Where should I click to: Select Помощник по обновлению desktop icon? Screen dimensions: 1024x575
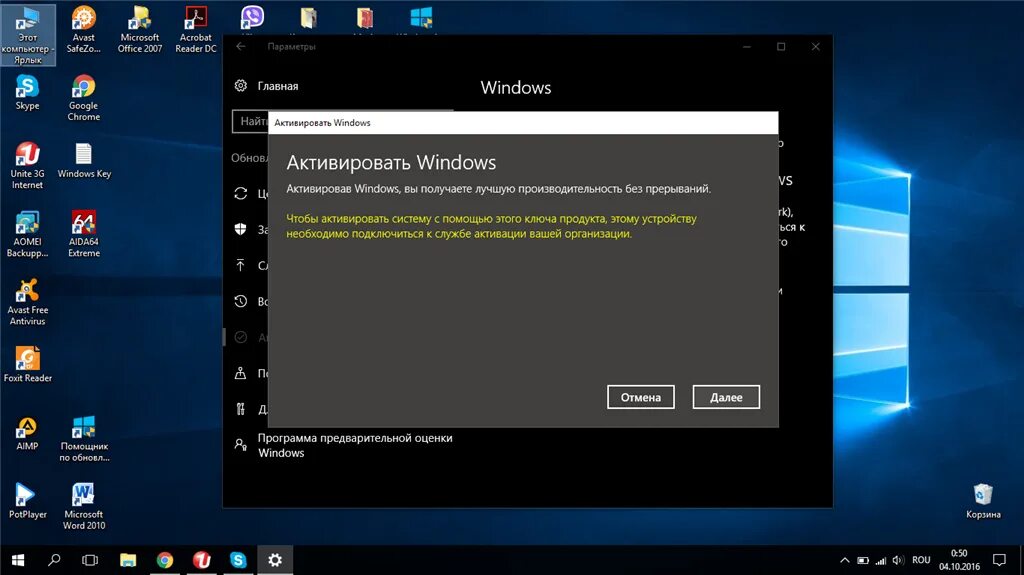pyautogui.click(x=84, y=438)
